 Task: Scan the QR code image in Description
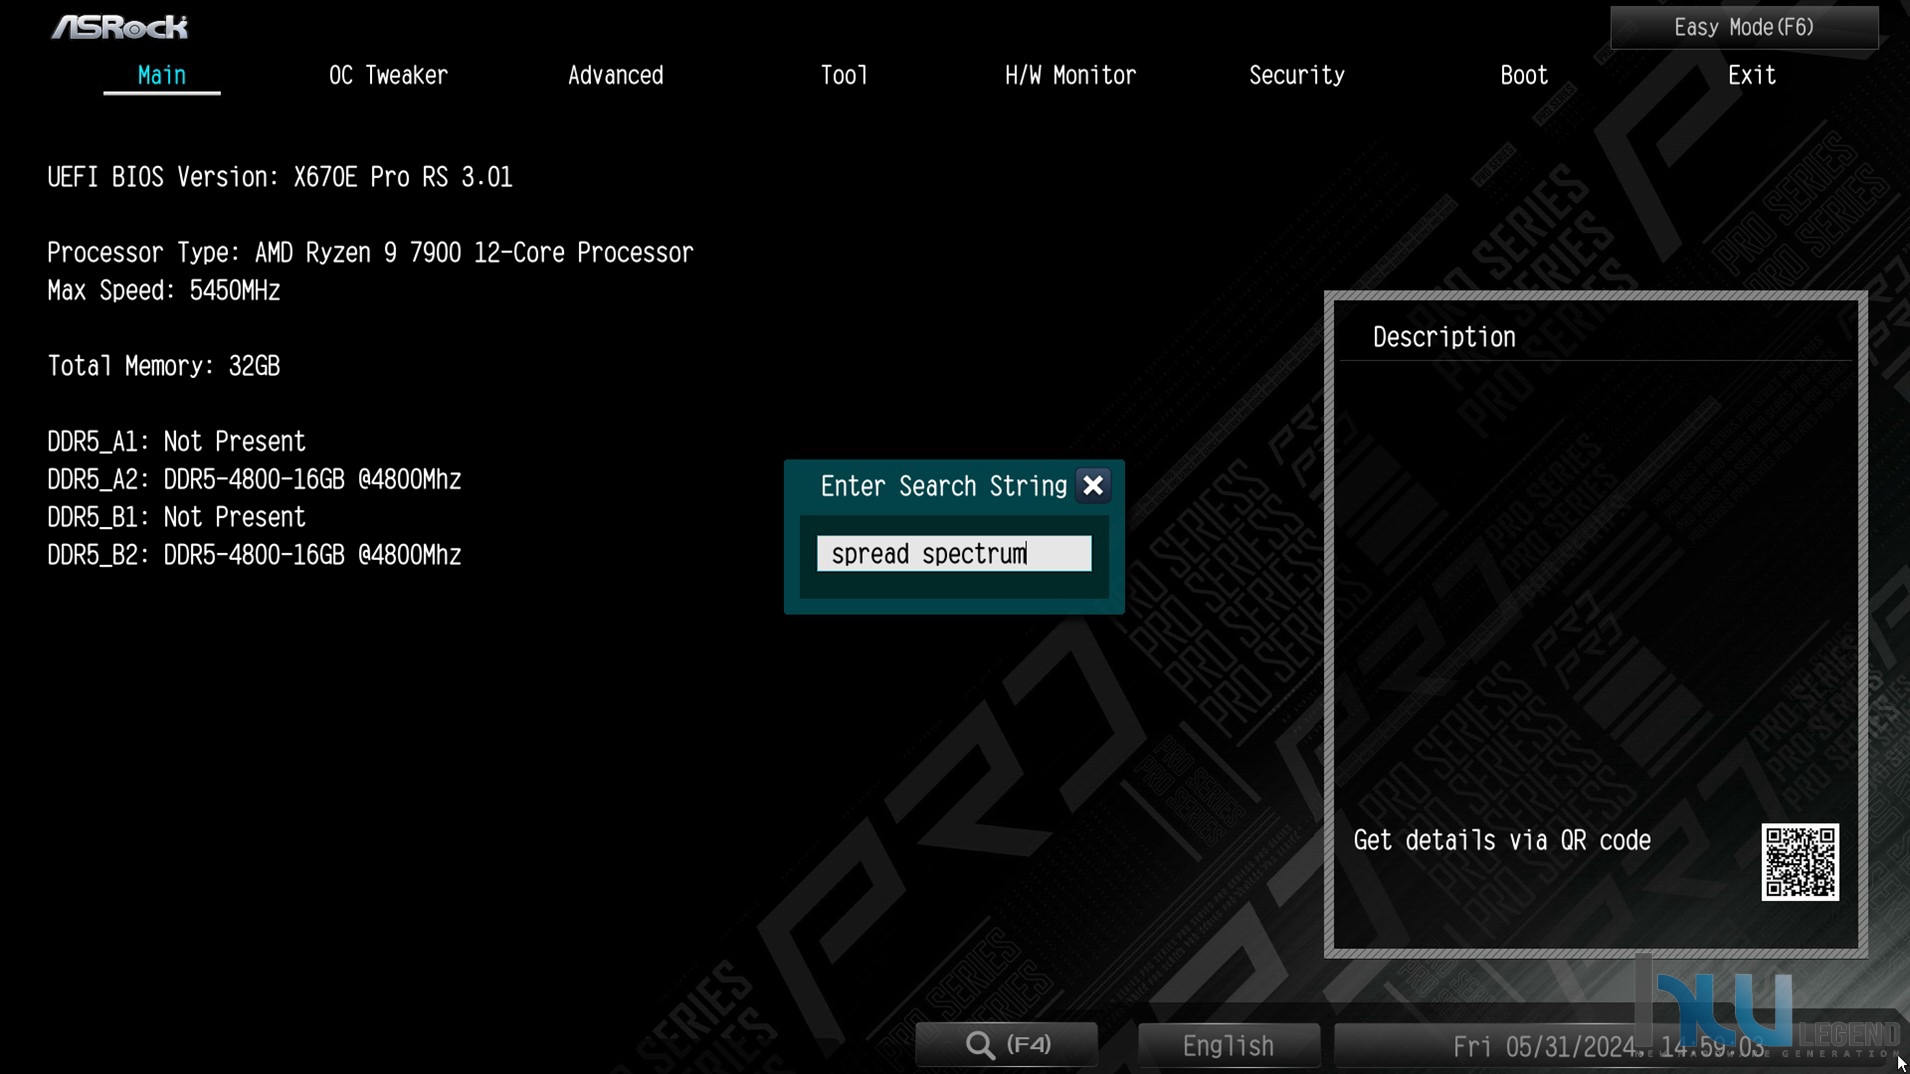coord(1800,862)
